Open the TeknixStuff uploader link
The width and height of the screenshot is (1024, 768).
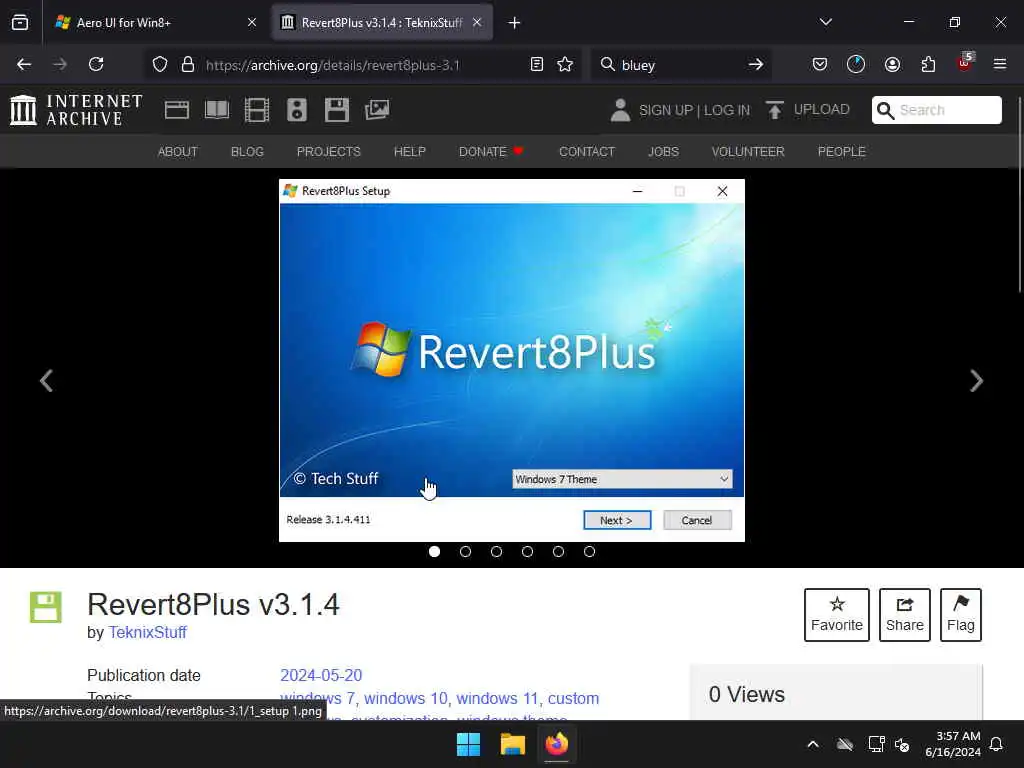[x=148, y=632]
